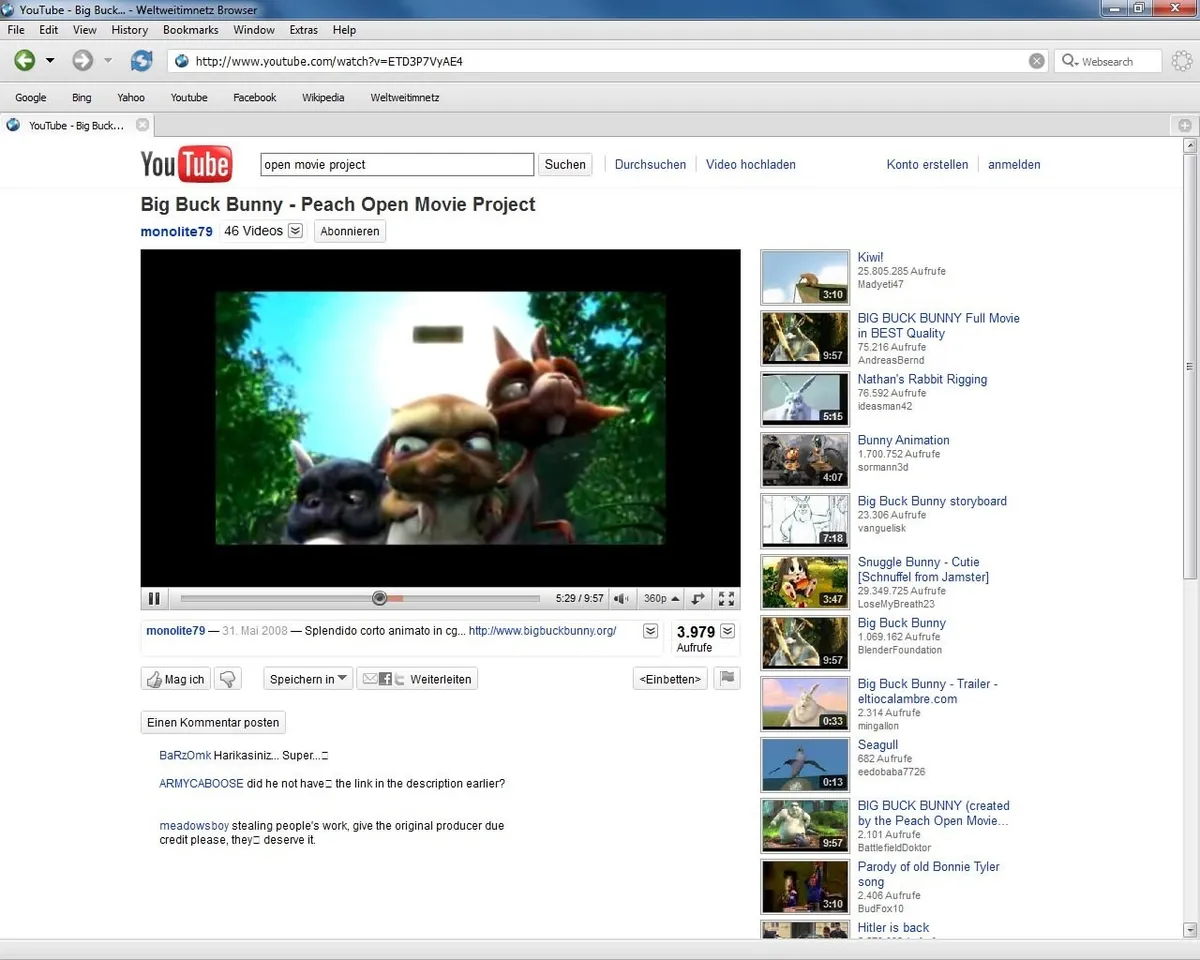Click the thumbs-down dislike icon
1200x960 pixels.
coord(227,678)
